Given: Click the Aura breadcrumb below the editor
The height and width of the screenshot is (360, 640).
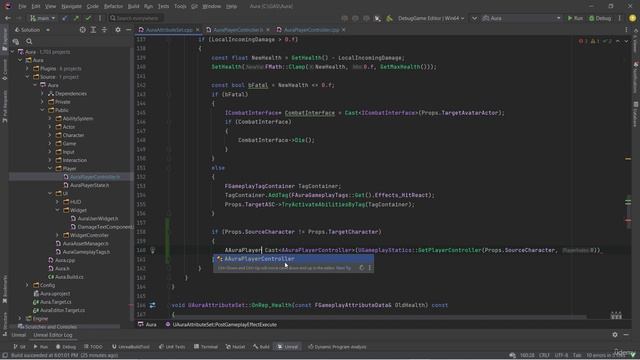Looking at the screenshot, I should (147, 324).
